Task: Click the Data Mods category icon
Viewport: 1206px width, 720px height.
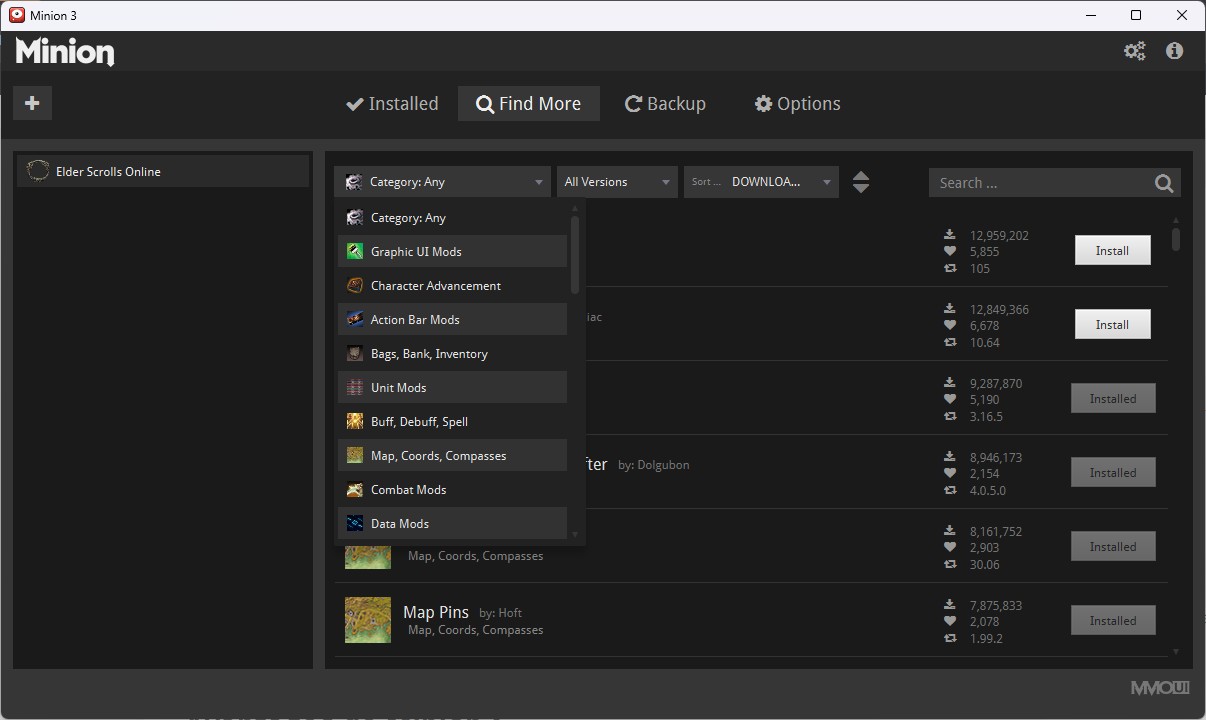Action: click(354, 523)
